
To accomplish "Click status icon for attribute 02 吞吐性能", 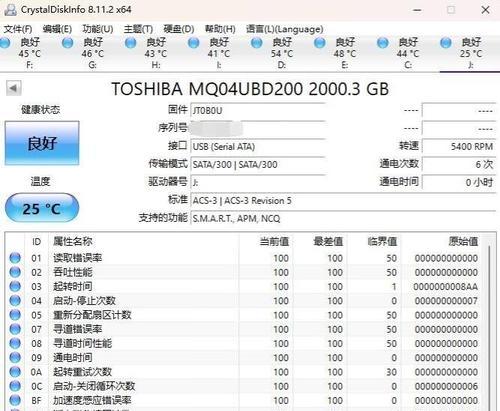I will point(15,272).
